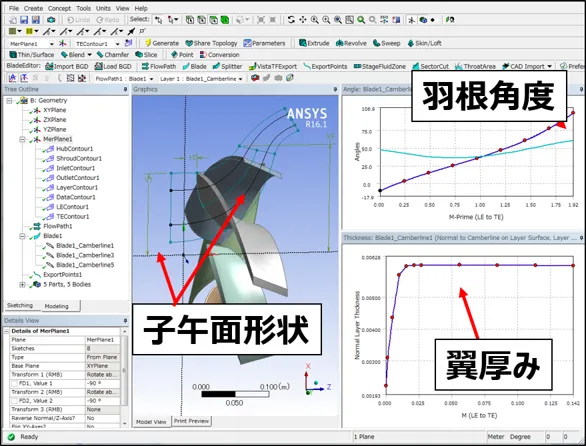Image resolution: width=586 pixels, height=446 pixels.
Task: Open the CAD Import dropdown
Action: pos(549,66)
